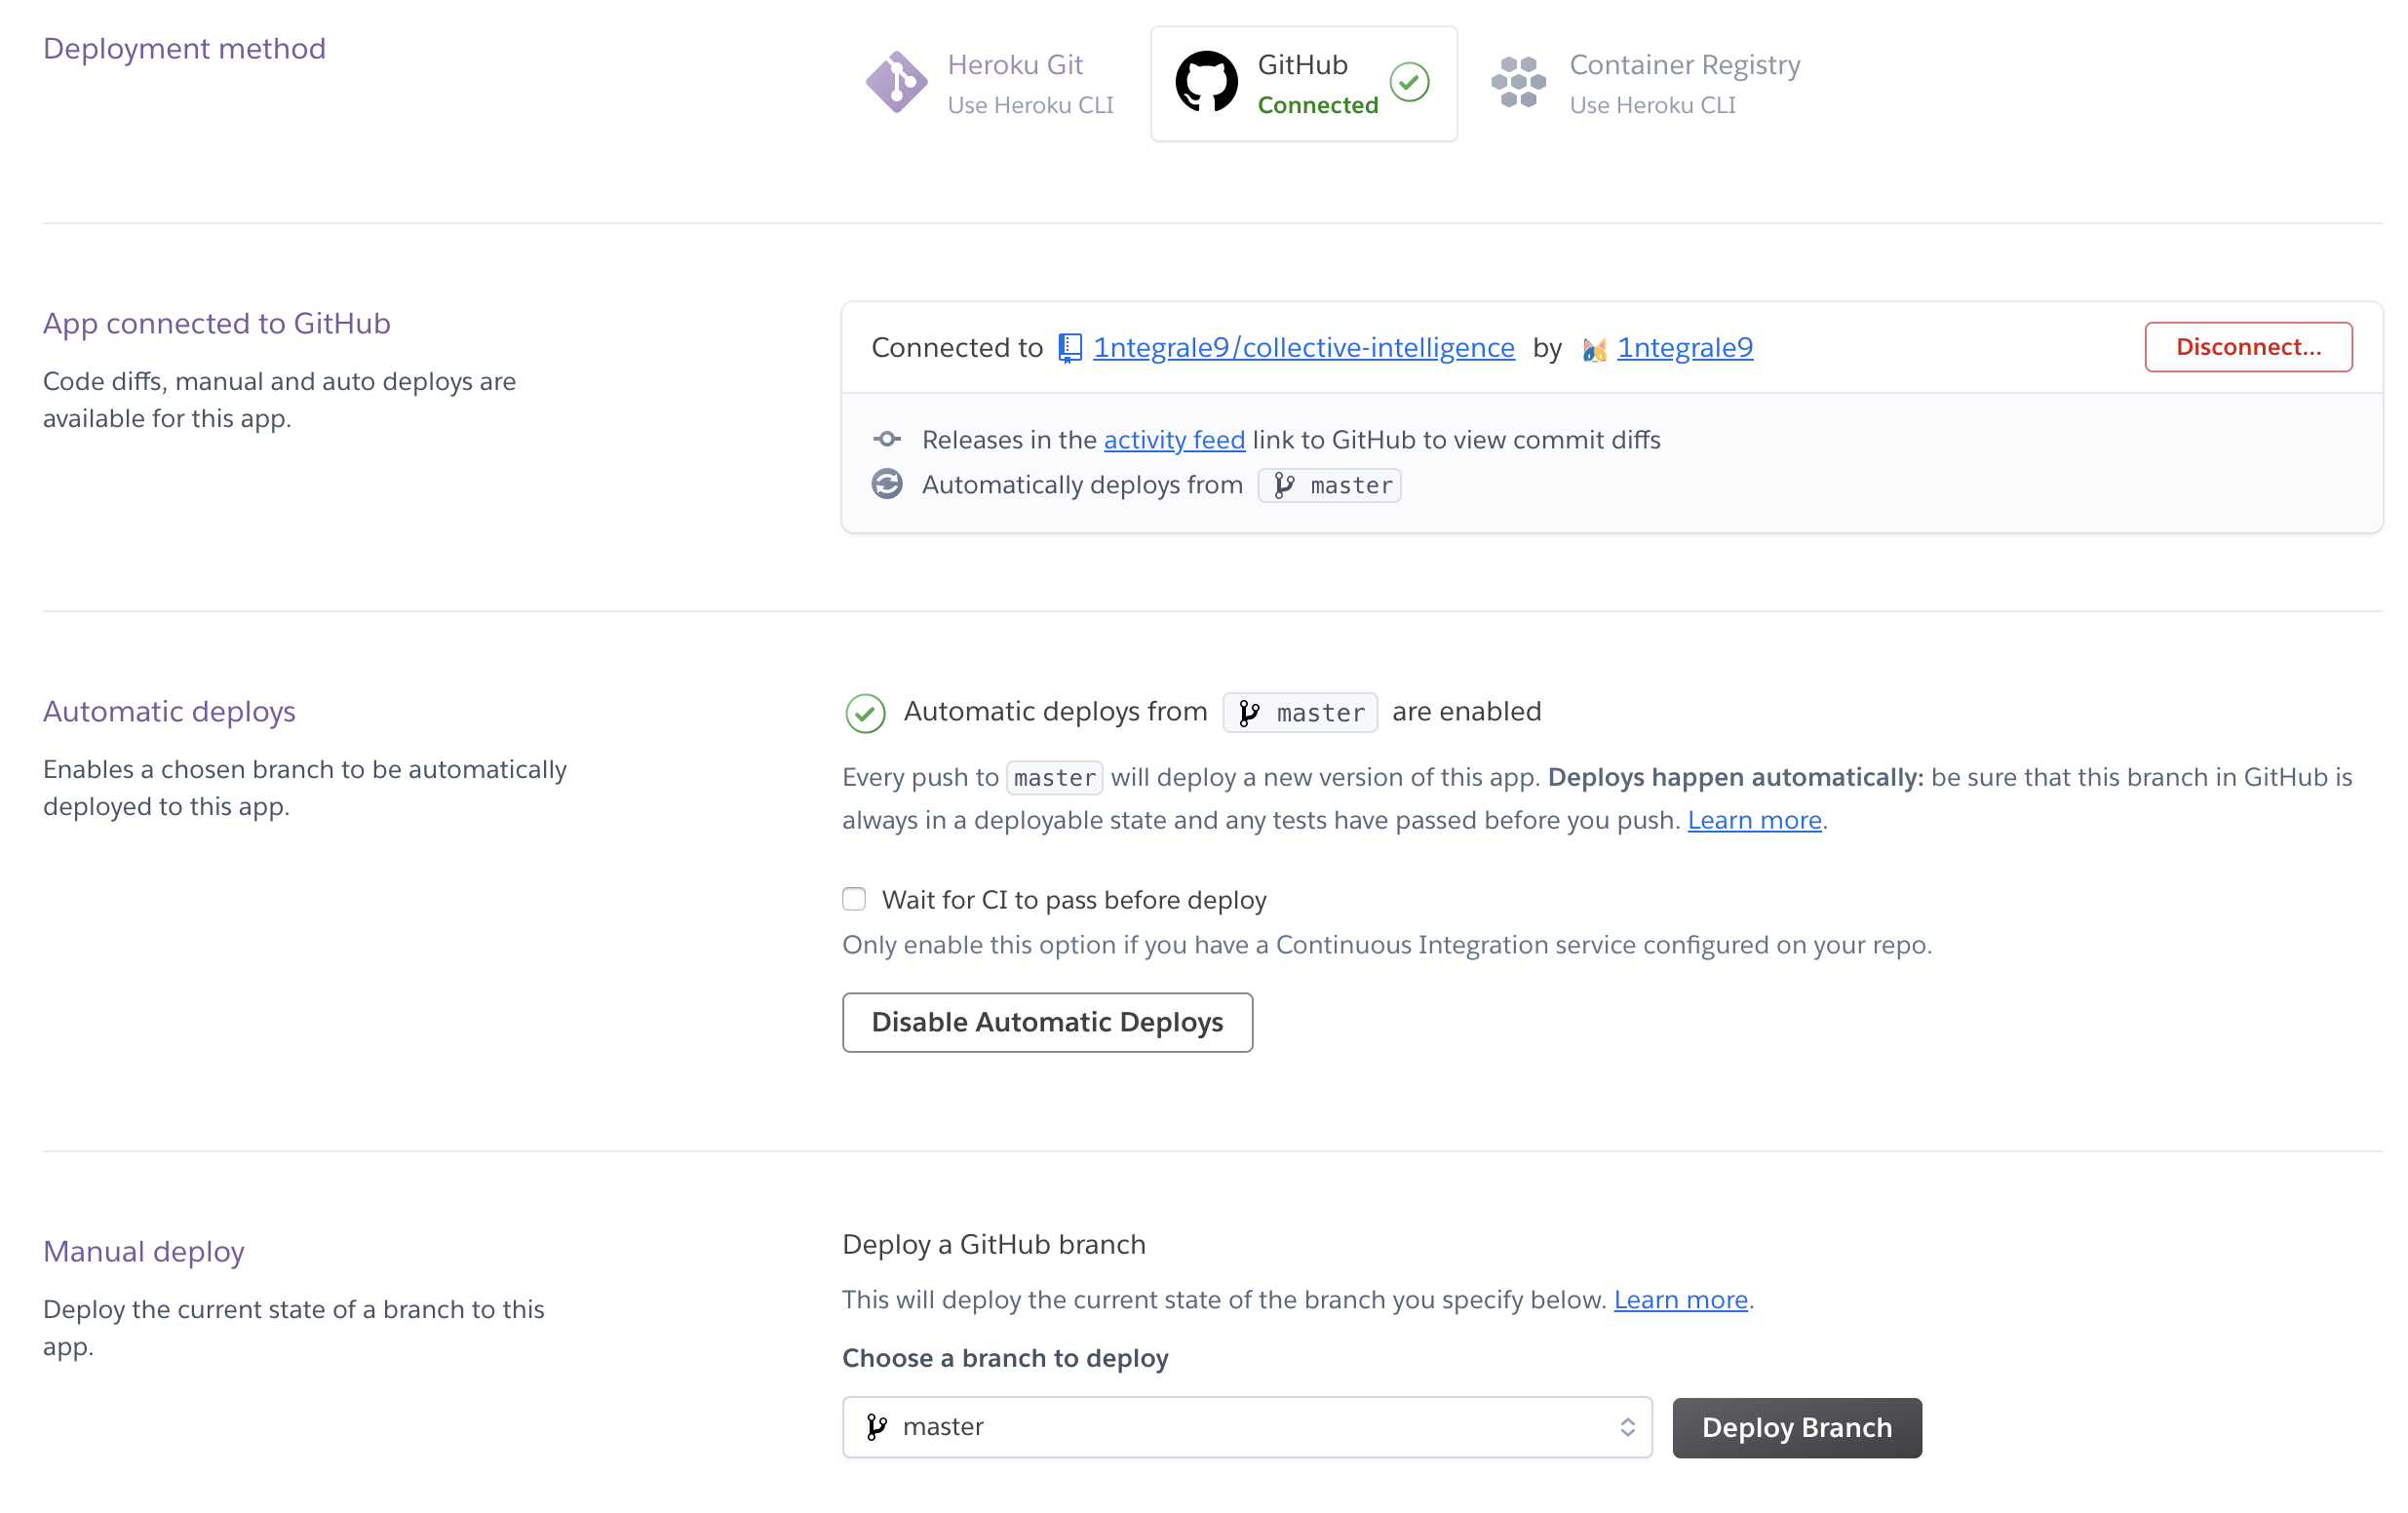Click the Disconnect... button
Screen dimensions: 2408x1513
pos(2248,347)
